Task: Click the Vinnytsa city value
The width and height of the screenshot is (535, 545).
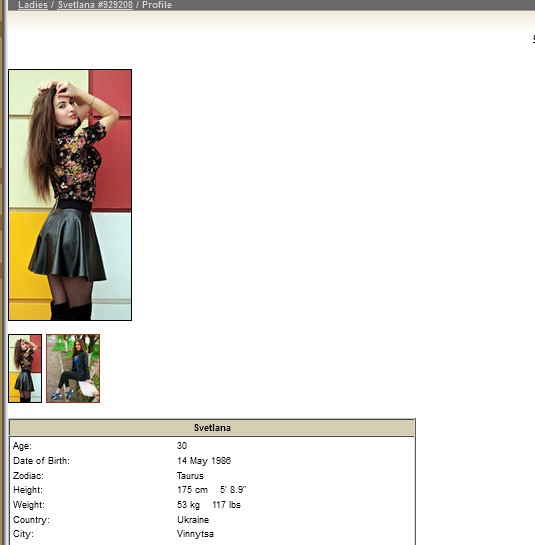Action: click(x=195, y=534)
